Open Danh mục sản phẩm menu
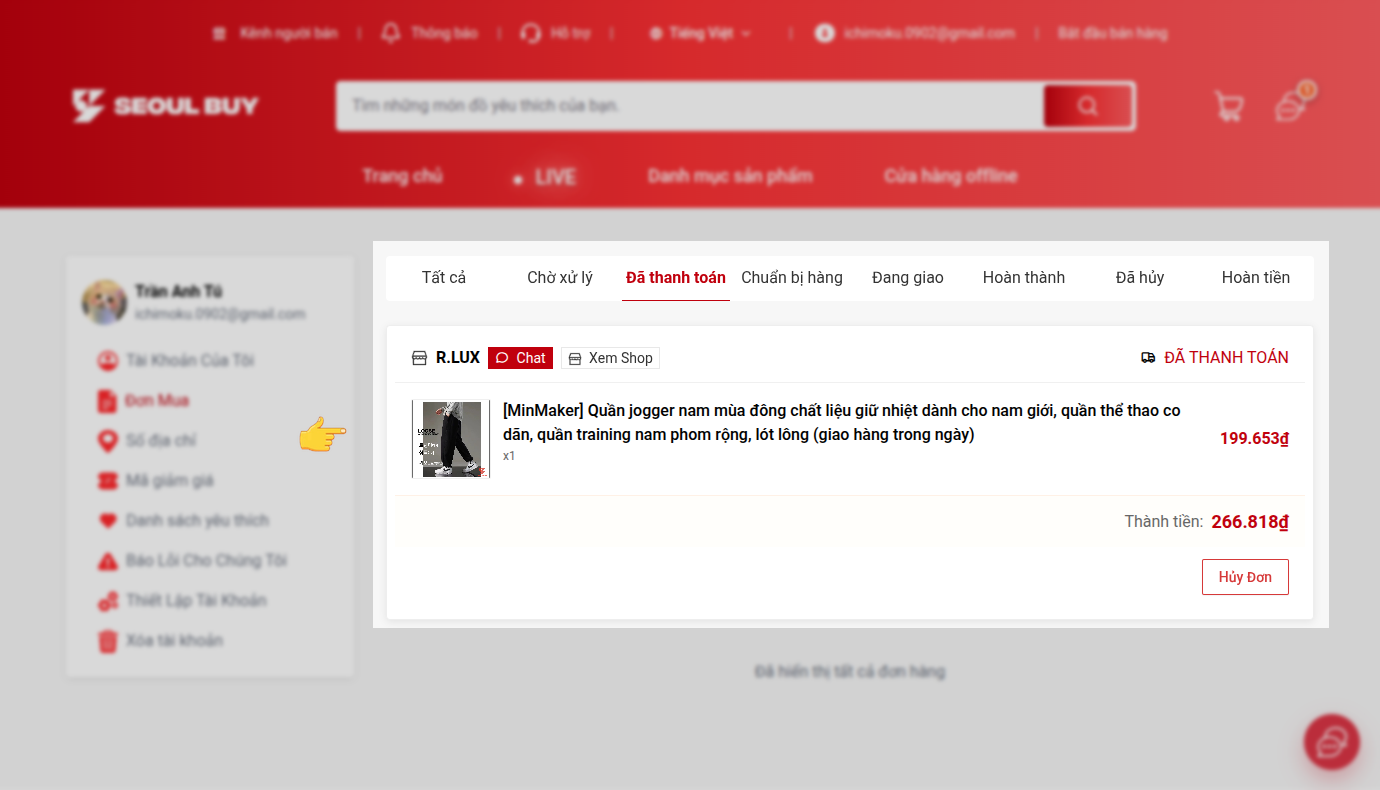This screenshot has width=1380, height=790. (729, 176)
